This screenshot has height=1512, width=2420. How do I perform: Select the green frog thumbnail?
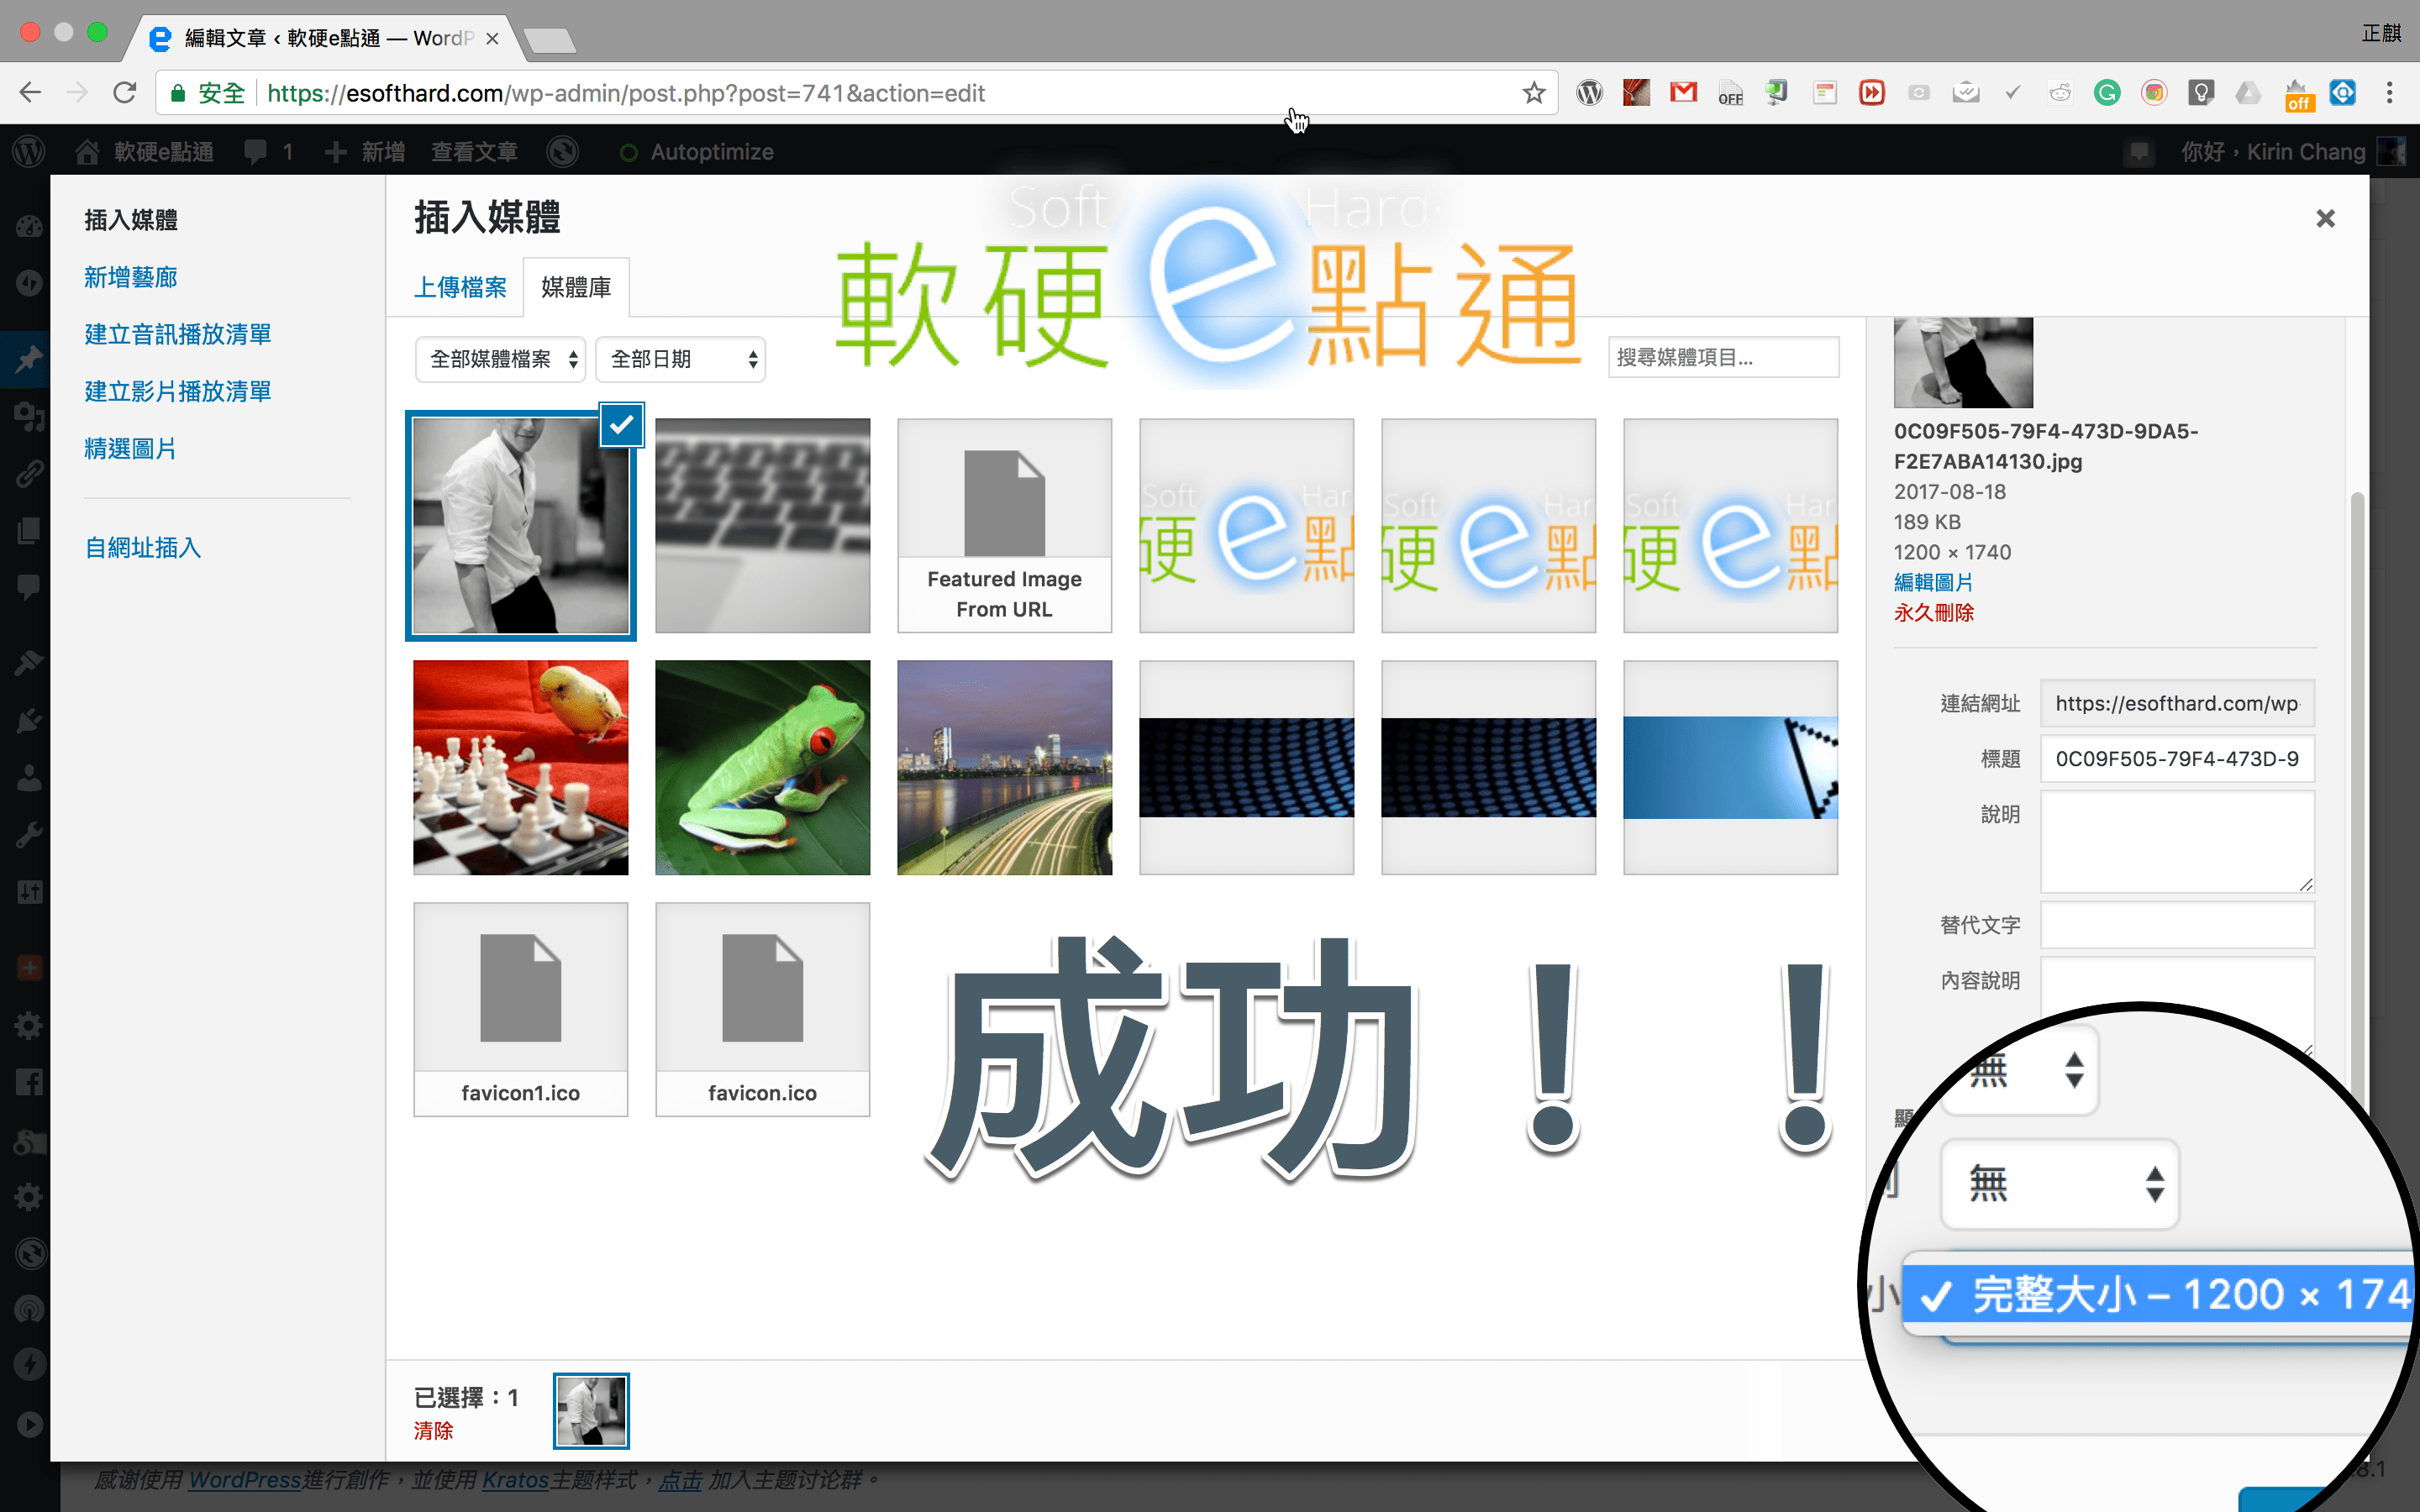click(x=762, y=767)
